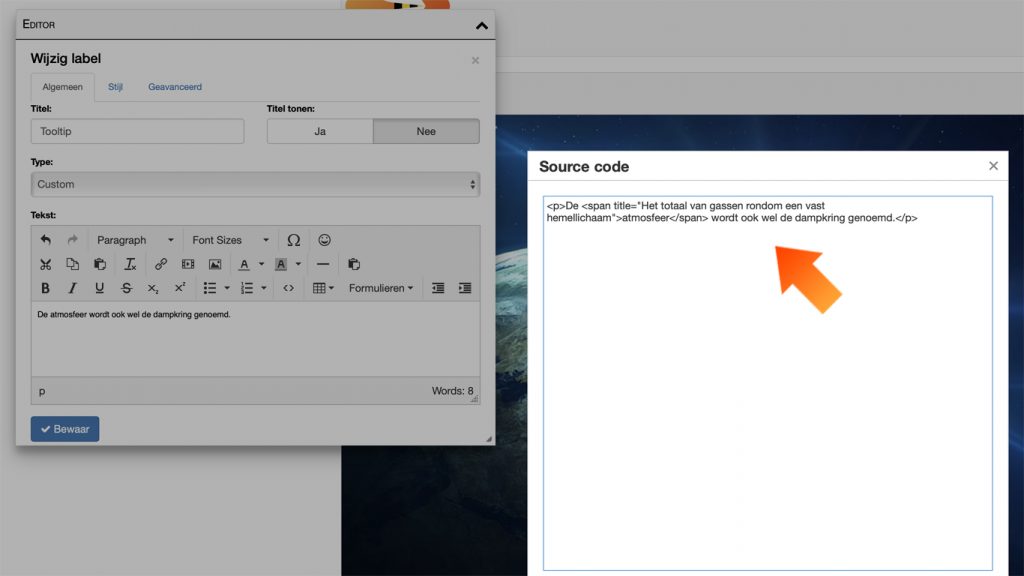Click inside the Source code textarea
Screen dimensions: 1024x576
point(767,383)
